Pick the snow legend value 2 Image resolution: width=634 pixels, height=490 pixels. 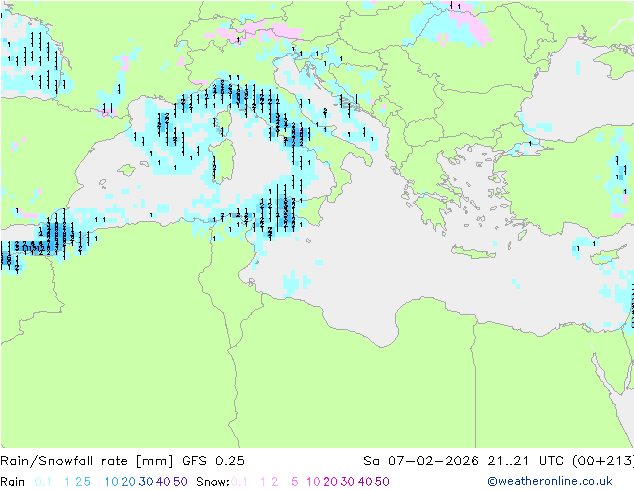[x=275, y=482]
